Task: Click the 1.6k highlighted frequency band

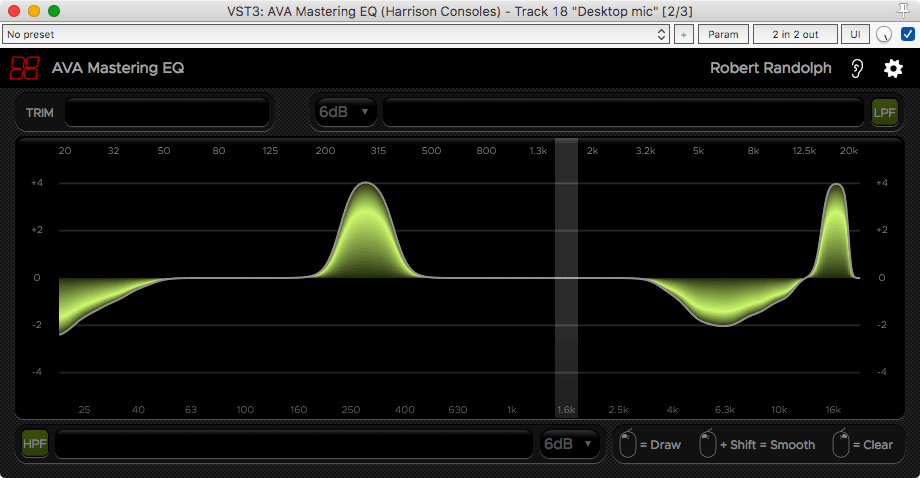Action: pos(566,278)
